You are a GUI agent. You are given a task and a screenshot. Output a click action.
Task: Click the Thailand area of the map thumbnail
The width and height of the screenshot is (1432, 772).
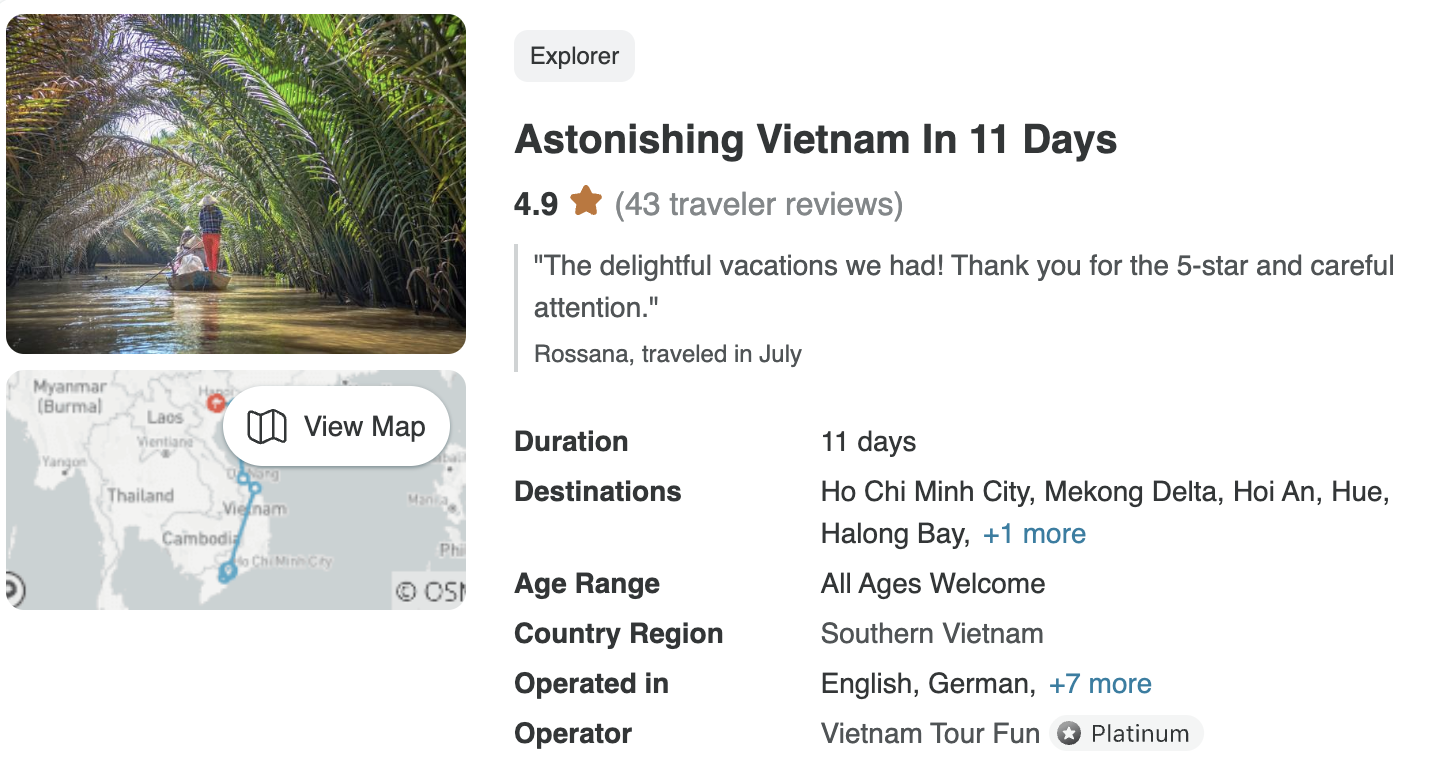point(140,496)
